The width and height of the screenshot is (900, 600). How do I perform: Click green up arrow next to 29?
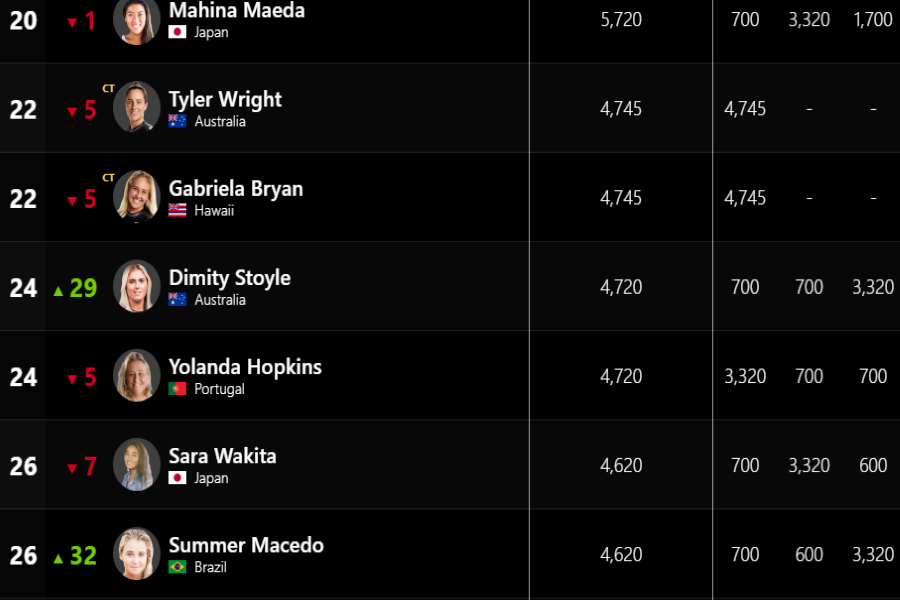(x=58, y=291)
